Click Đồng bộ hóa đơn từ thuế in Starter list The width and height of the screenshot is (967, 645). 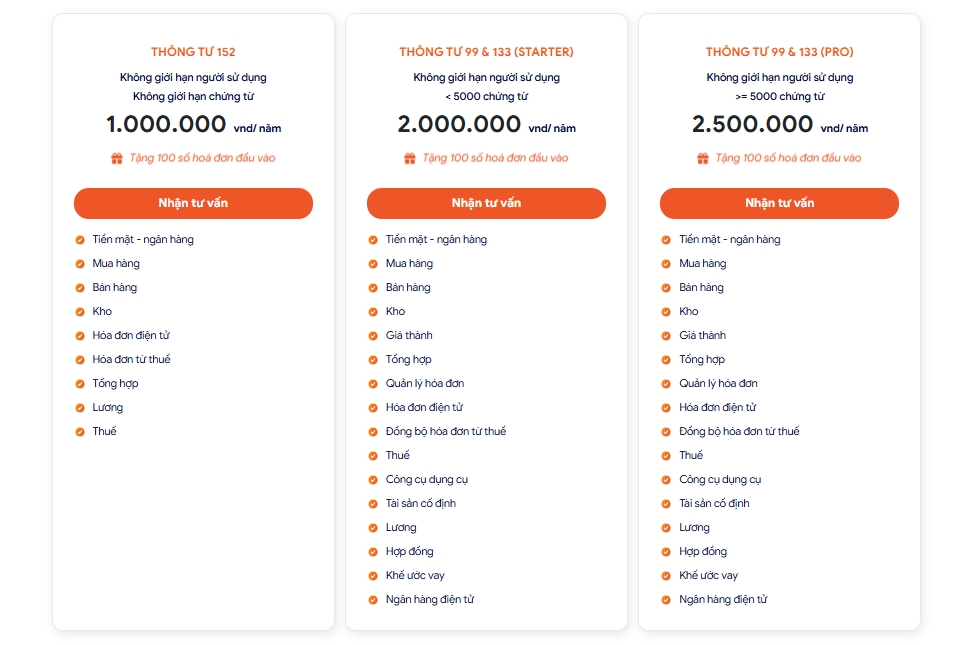click(x=446, y=431)
